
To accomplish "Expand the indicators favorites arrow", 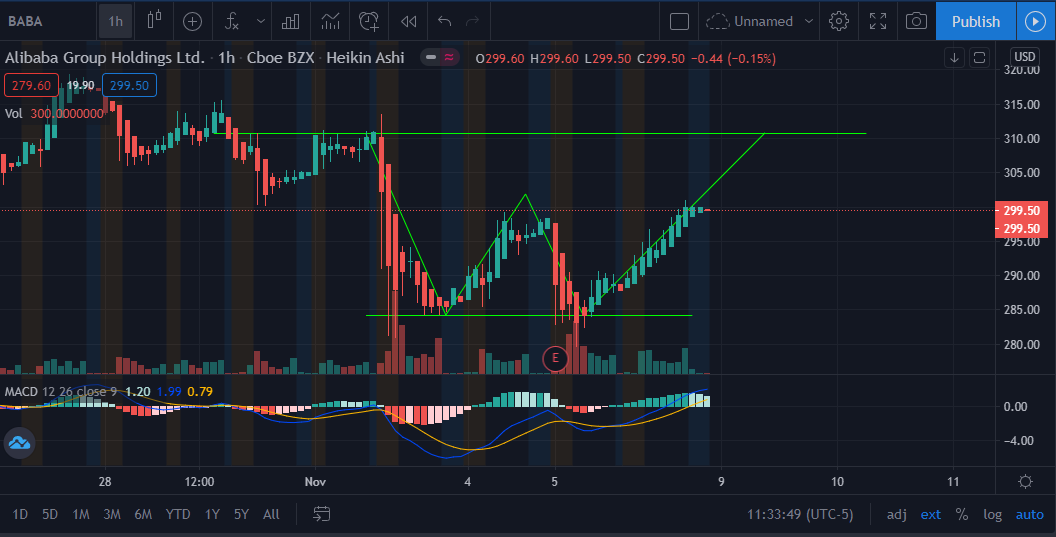I will pyautogui.click(x=261, y=22).
